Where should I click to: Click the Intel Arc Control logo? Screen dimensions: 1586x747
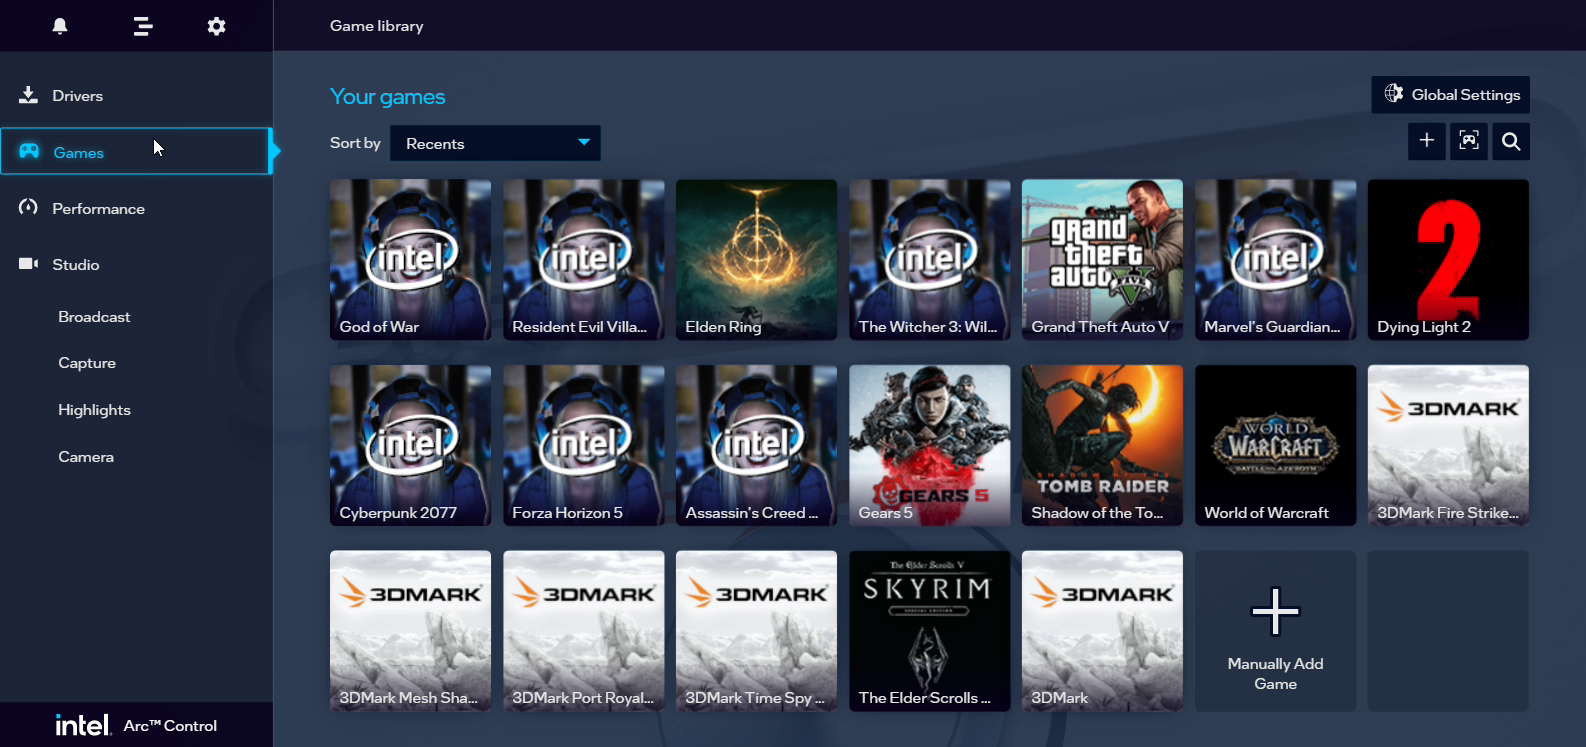point(136,725)
